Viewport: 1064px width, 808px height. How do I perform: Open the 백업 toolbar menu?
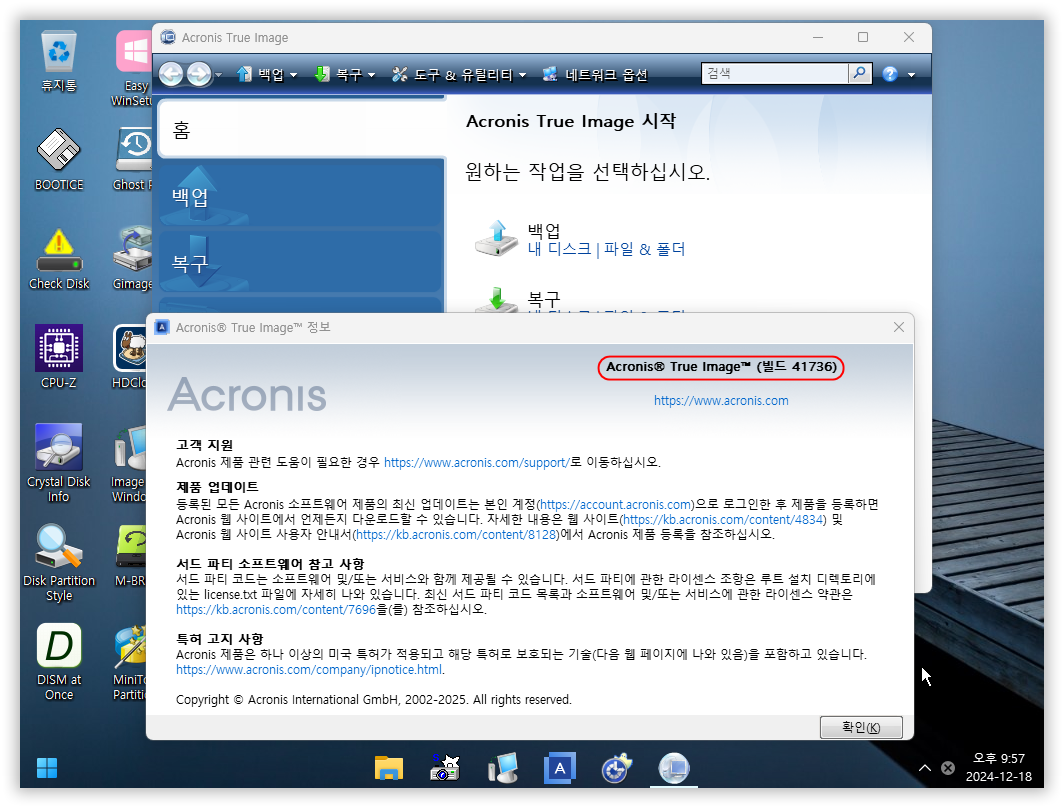point(267,75)
